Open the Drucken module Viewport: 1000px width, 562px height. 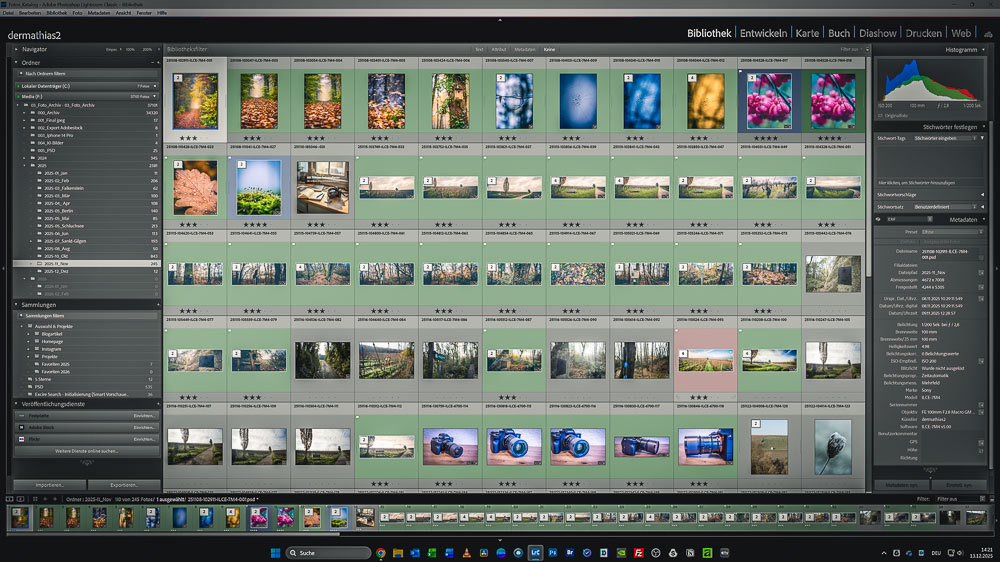(x=923, y=33)
